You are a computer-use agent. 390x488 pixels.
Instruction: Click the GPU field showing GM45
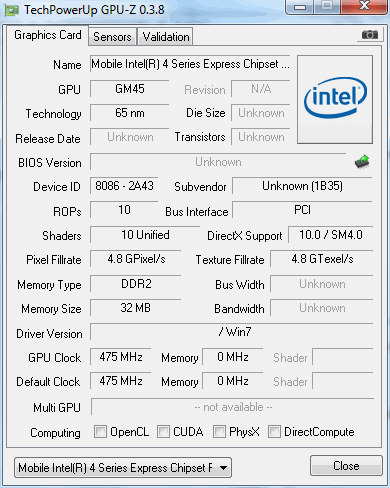[x=130, y=89]
